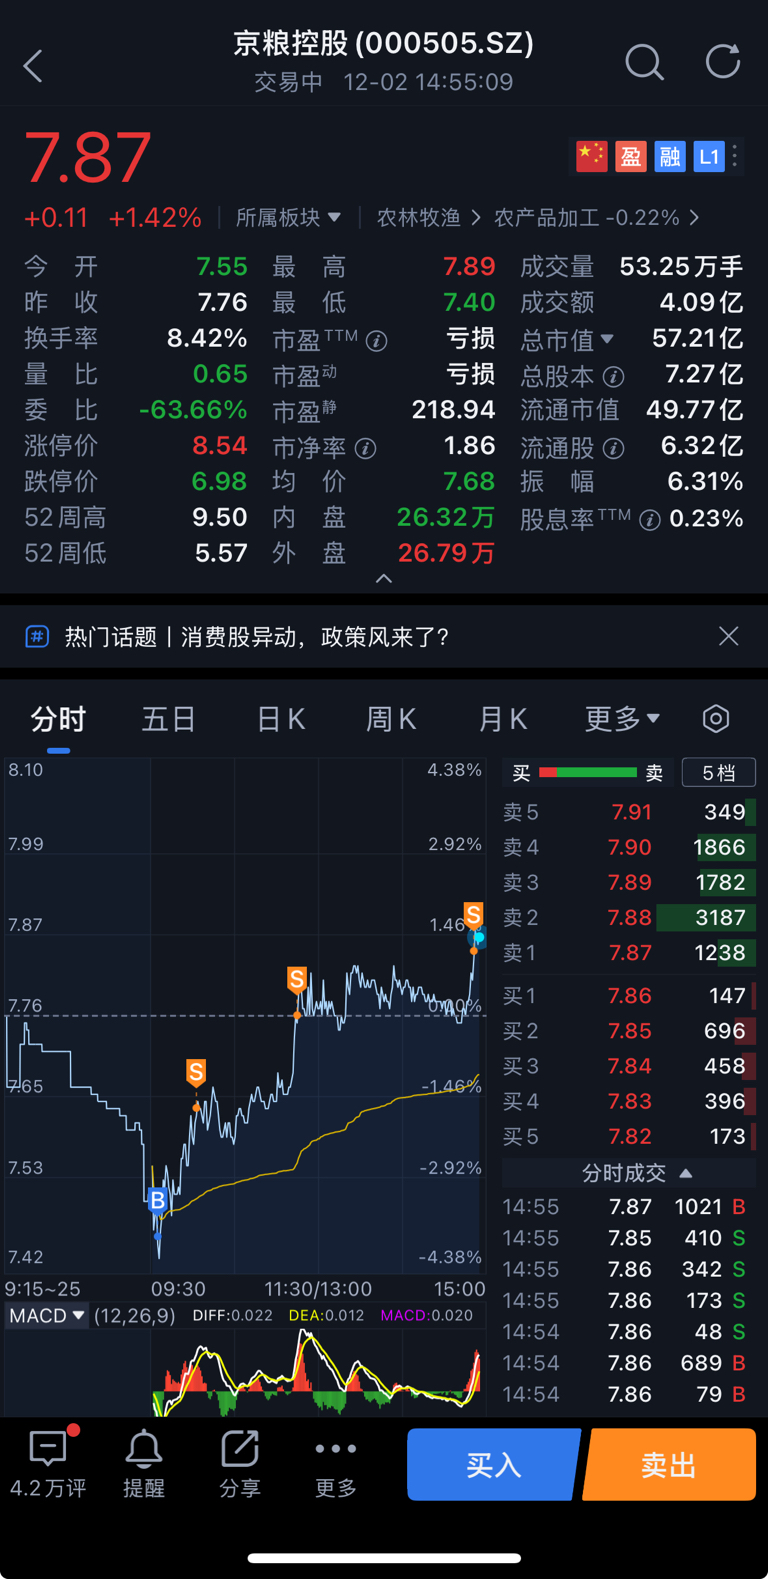Image resolution: width=769 pixels, height=1579 pixels.
Task: Select the 买5 row at 7.82
Action: 628,1136
